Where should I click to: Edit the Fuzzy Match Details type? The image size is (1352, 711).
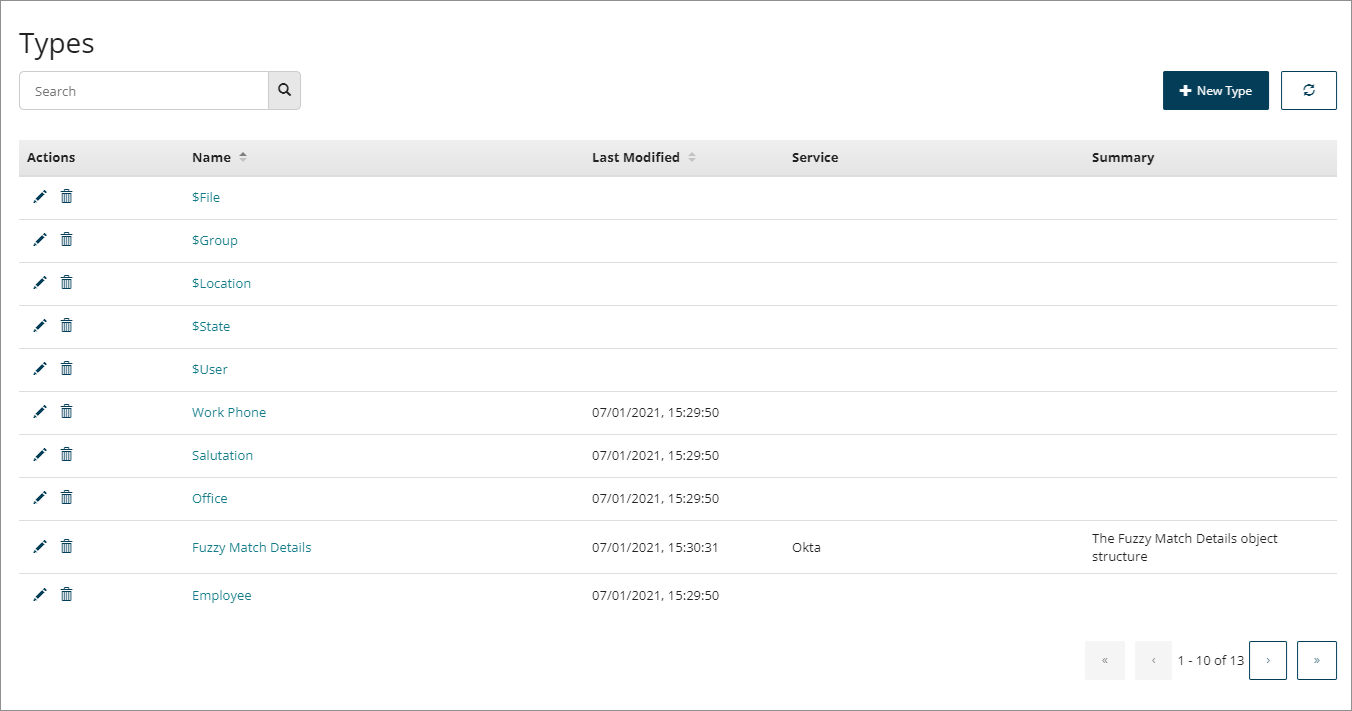pyautogui.click(x=40, y=546)
